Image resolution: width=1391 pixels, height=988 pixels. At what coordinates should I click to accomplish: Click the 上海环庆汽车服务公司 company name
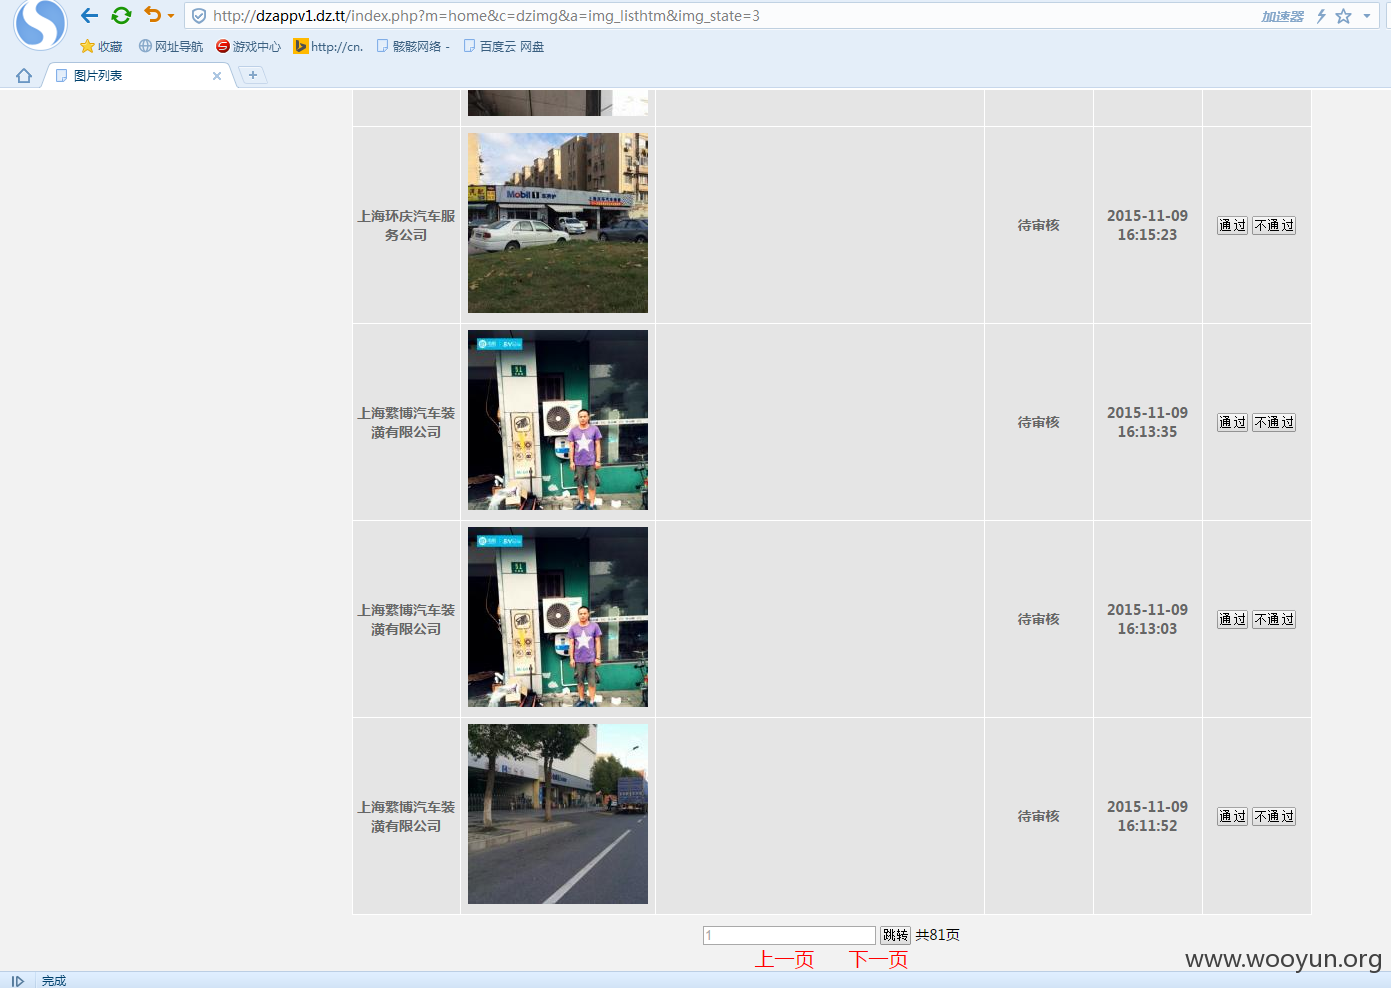coord(406,225)
